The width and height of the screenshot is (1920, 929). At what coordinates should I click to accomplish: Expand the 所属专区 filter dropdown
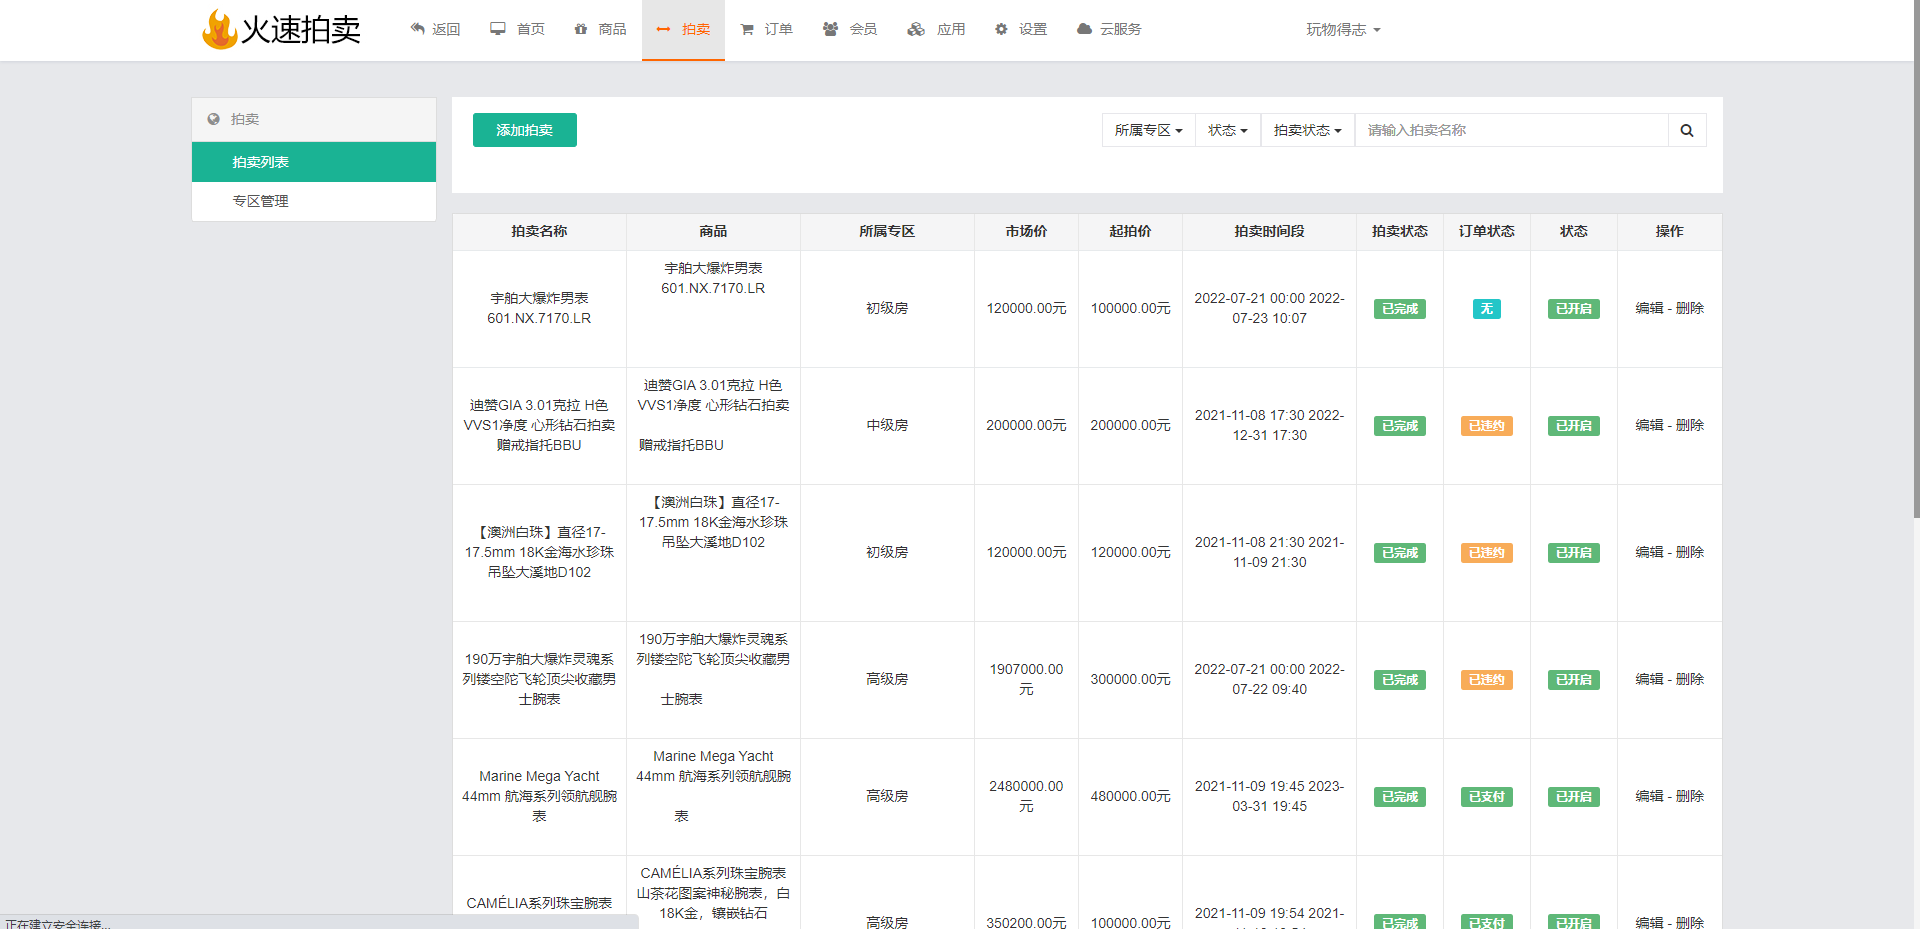coord(1148,130)
